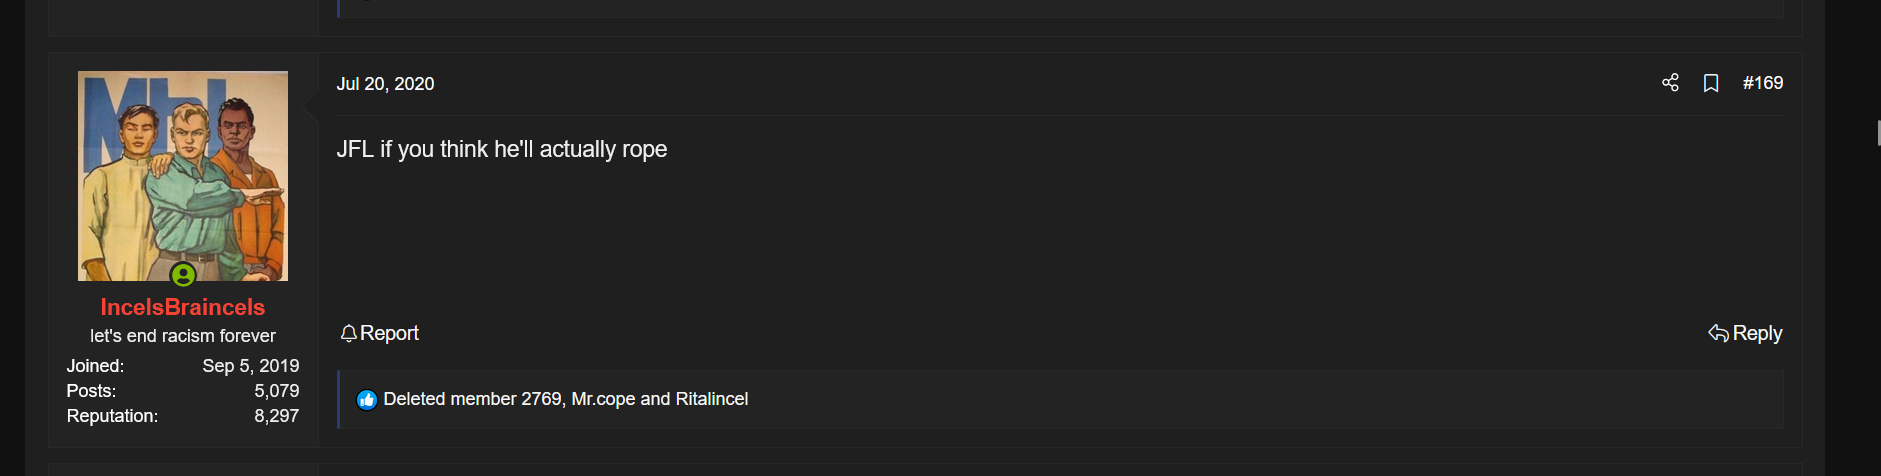Click the green online status badge on avatar

pos(183,274)
